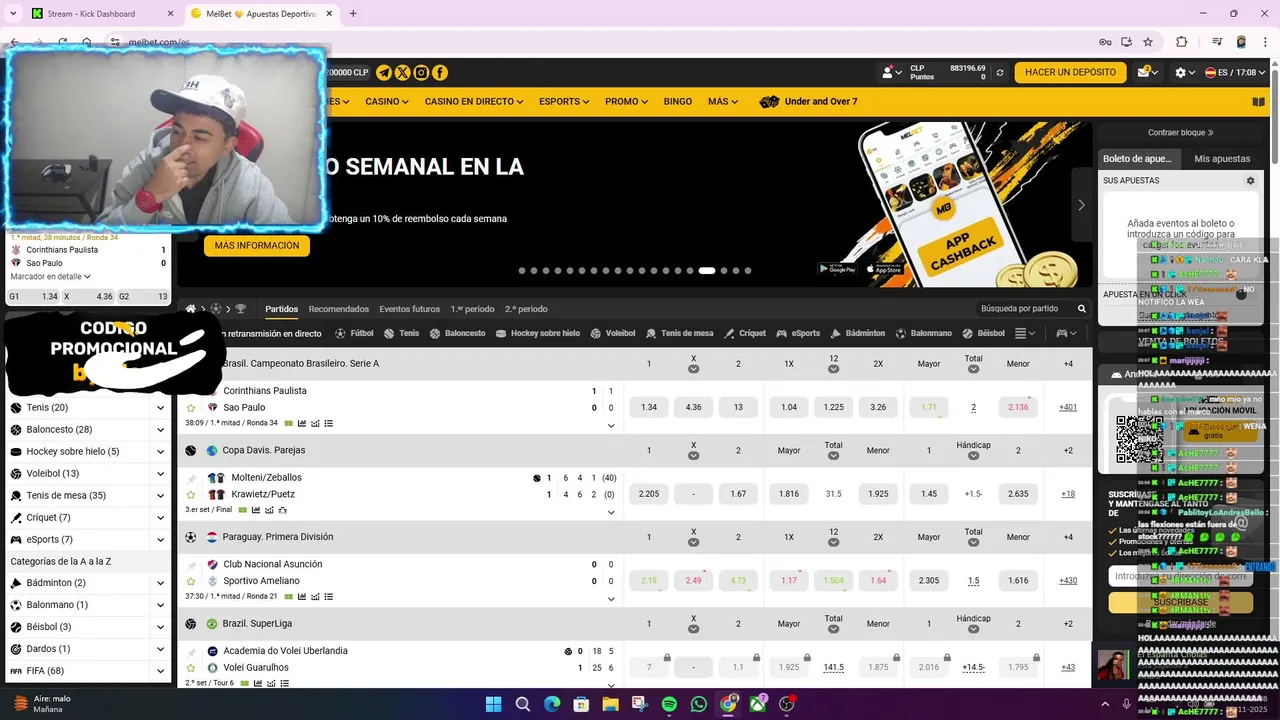The height and width of the screenshot is (720, 1280).
Task: Open the CASINO dropdown menu
Action: 386,101
